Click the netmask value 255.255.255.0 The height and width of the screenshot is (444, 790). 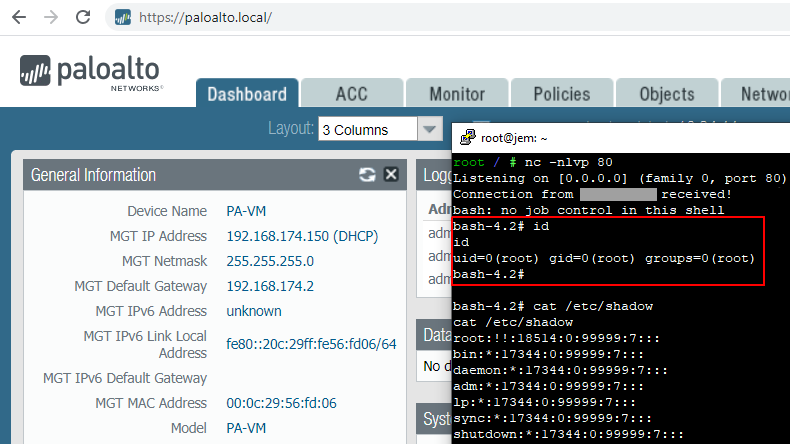coord(270,261)
